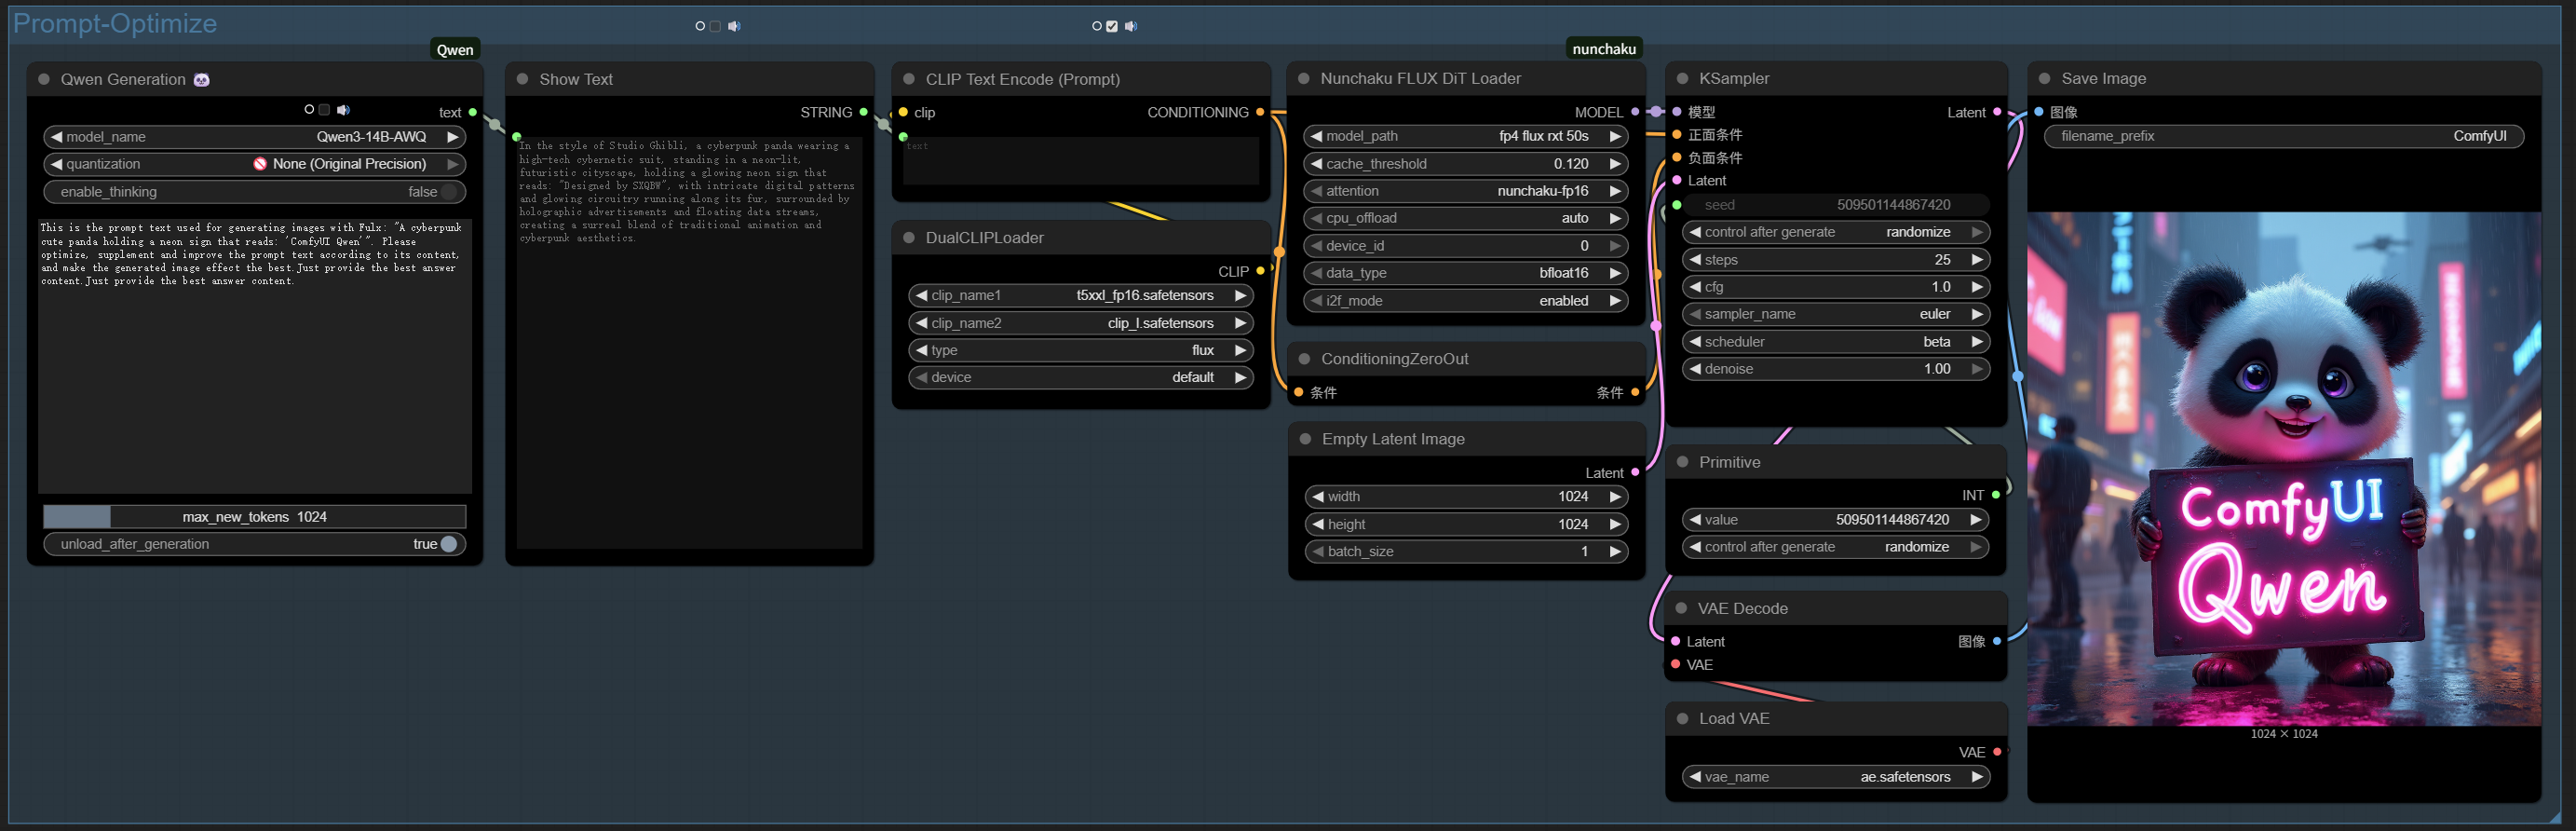Open the data_type dropdown showing bfloat16
This screenshot has width=2576, height=831.
pyautogui.click(x=1466, y=273)
